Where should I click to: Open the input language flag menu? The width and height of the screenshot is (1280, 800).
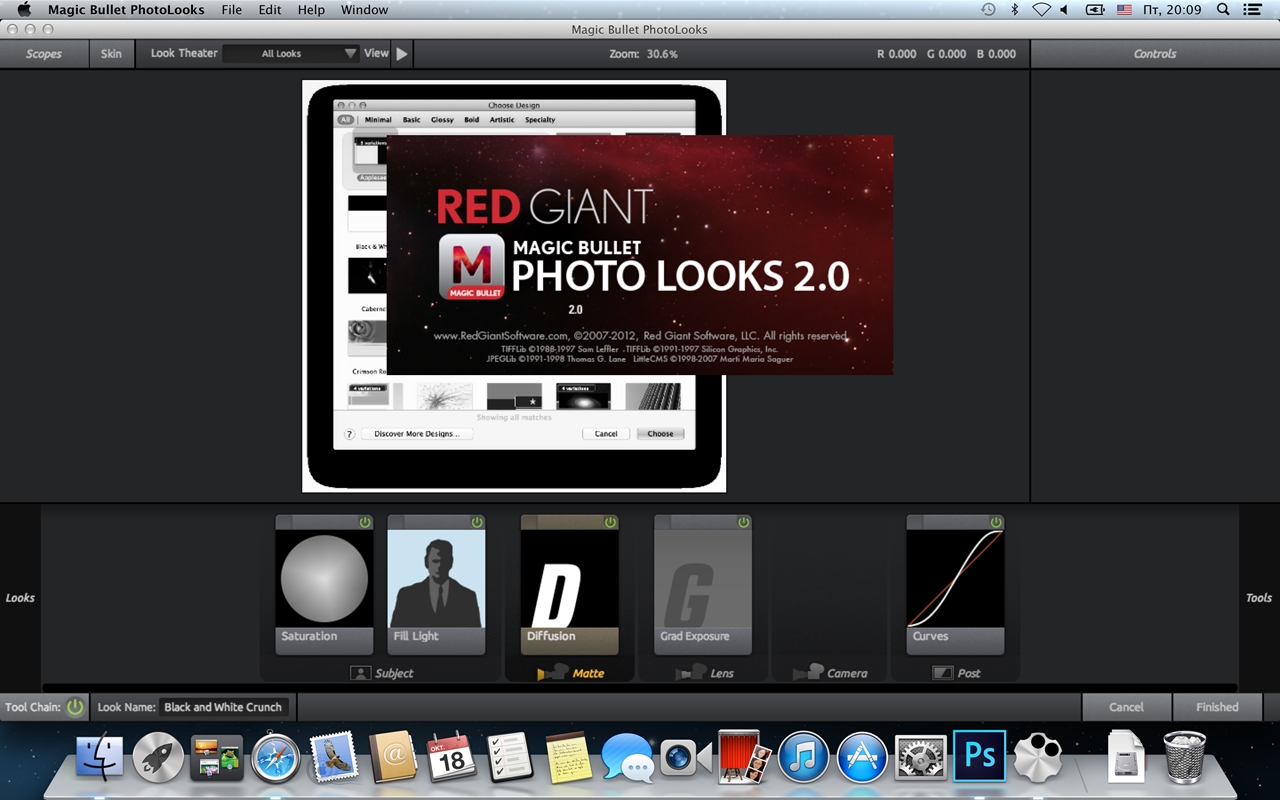[1124, 10]
